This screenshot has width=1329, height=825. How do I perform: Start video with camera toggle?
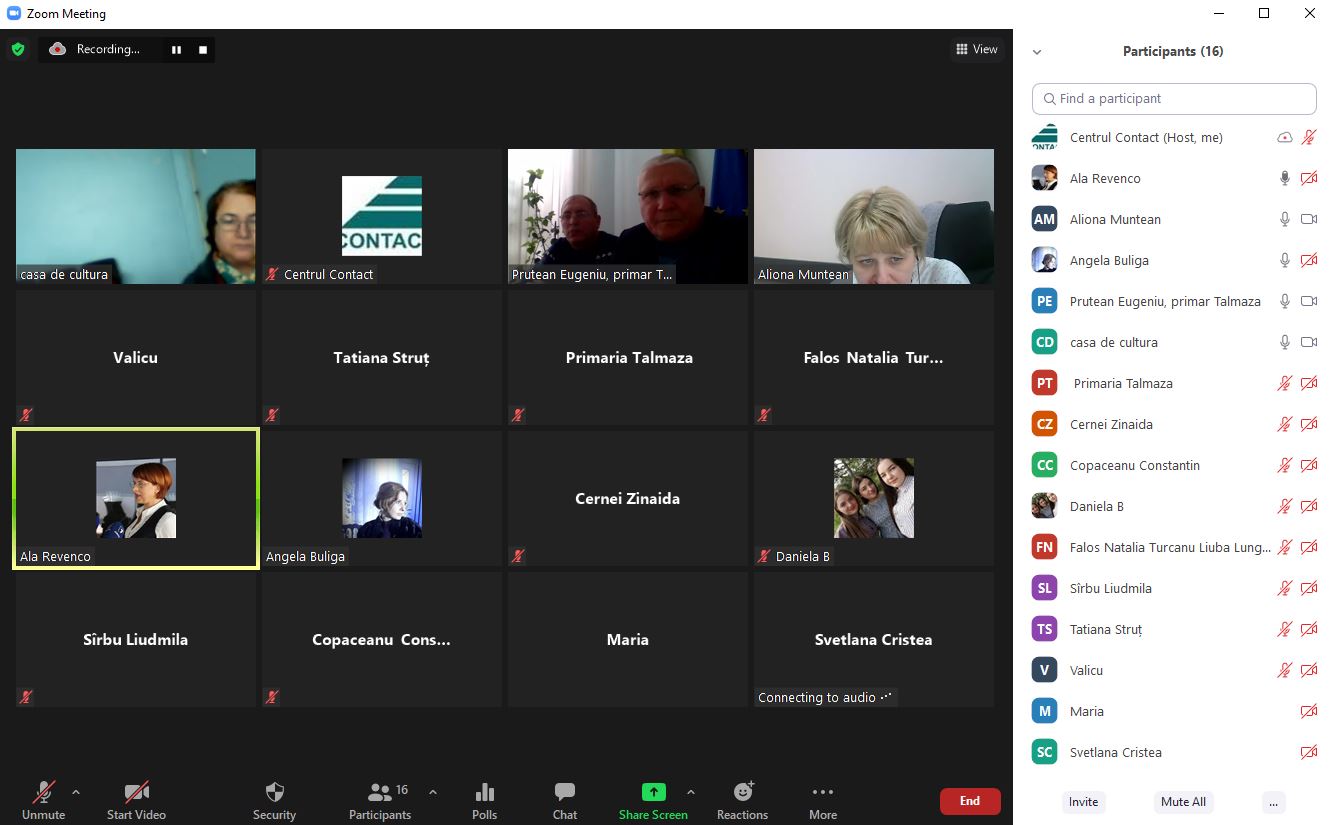click(x=137, y=801)
